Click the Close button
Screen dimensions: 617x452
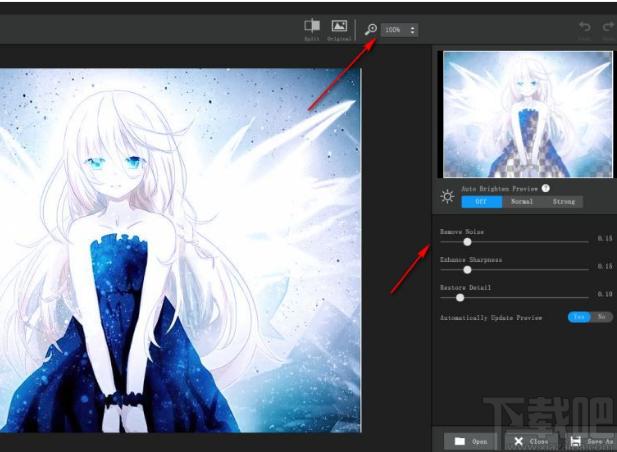(531, 441)
